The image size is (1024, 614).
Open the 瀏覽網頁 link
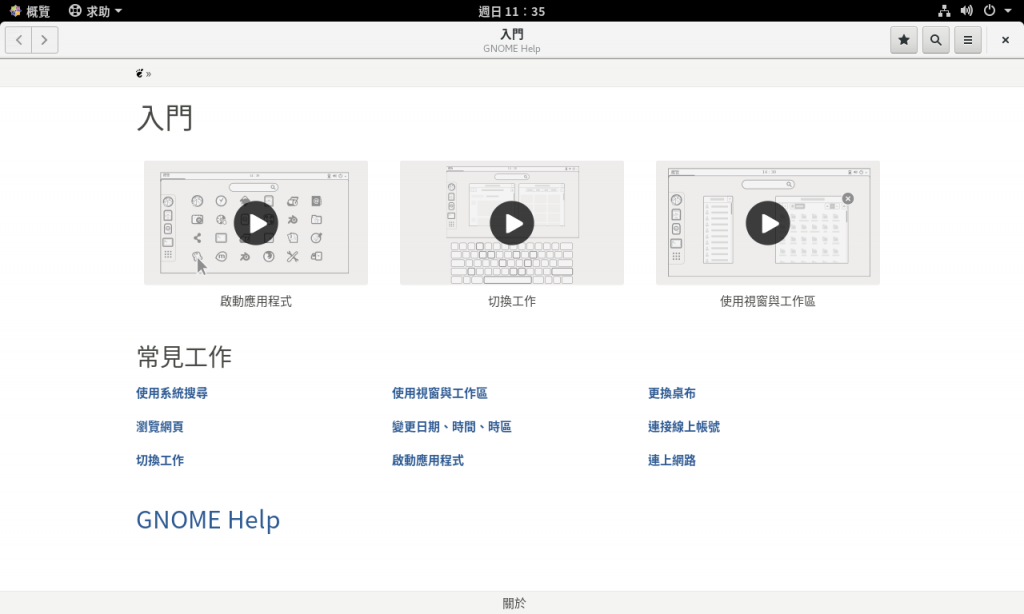click(160, 427)
